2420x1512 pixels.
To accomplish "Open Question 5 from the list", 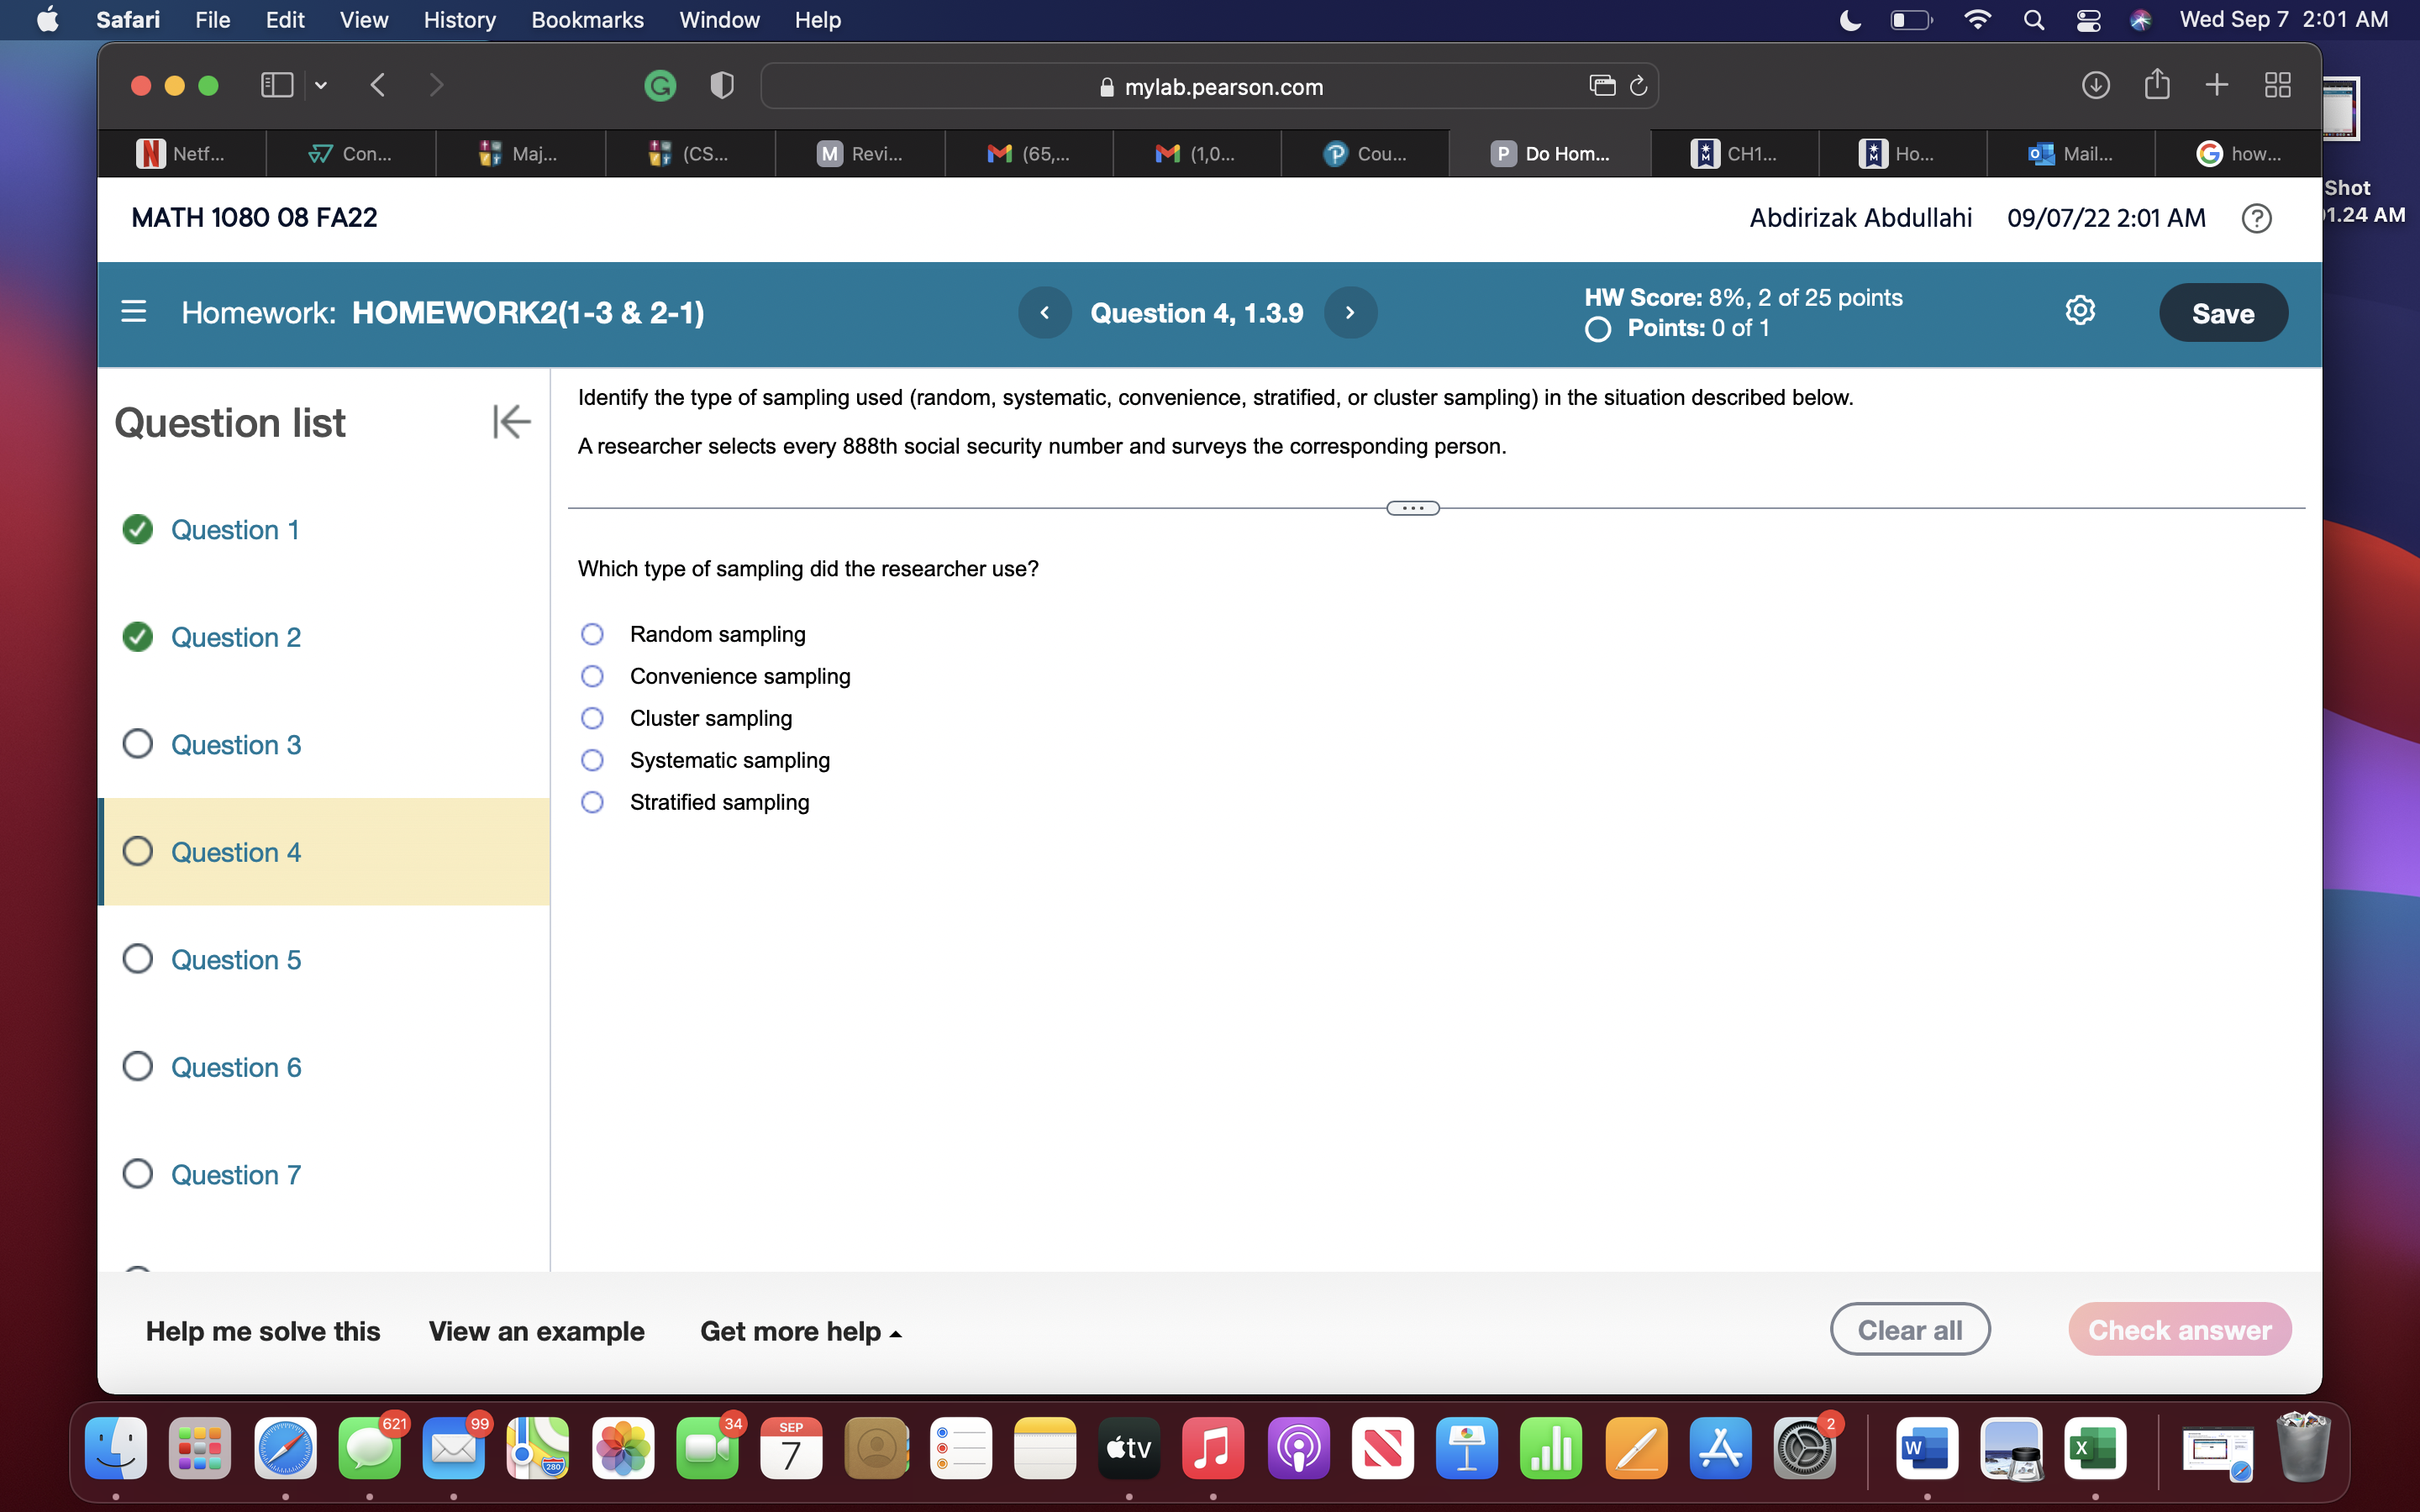I will tap(235, 959).
